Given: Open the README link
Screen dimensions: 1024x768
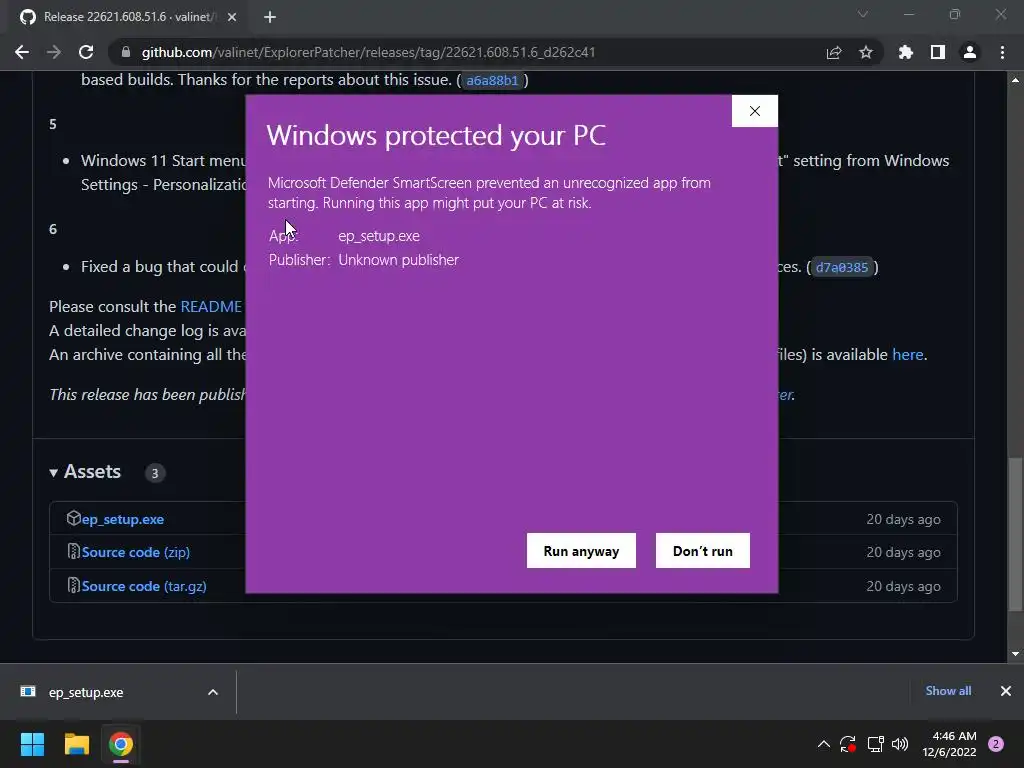Looking at the screenshot, I should pyautogui.click(x=211, y=306).
